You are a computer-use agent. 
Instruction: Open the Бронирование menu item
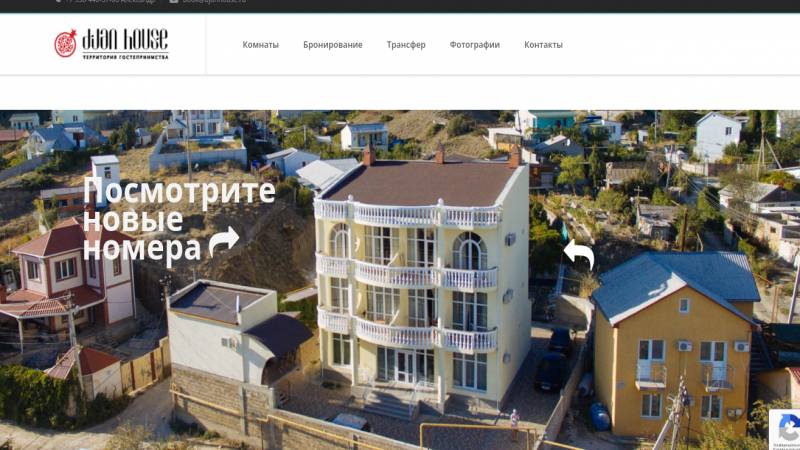coord(333,45)
